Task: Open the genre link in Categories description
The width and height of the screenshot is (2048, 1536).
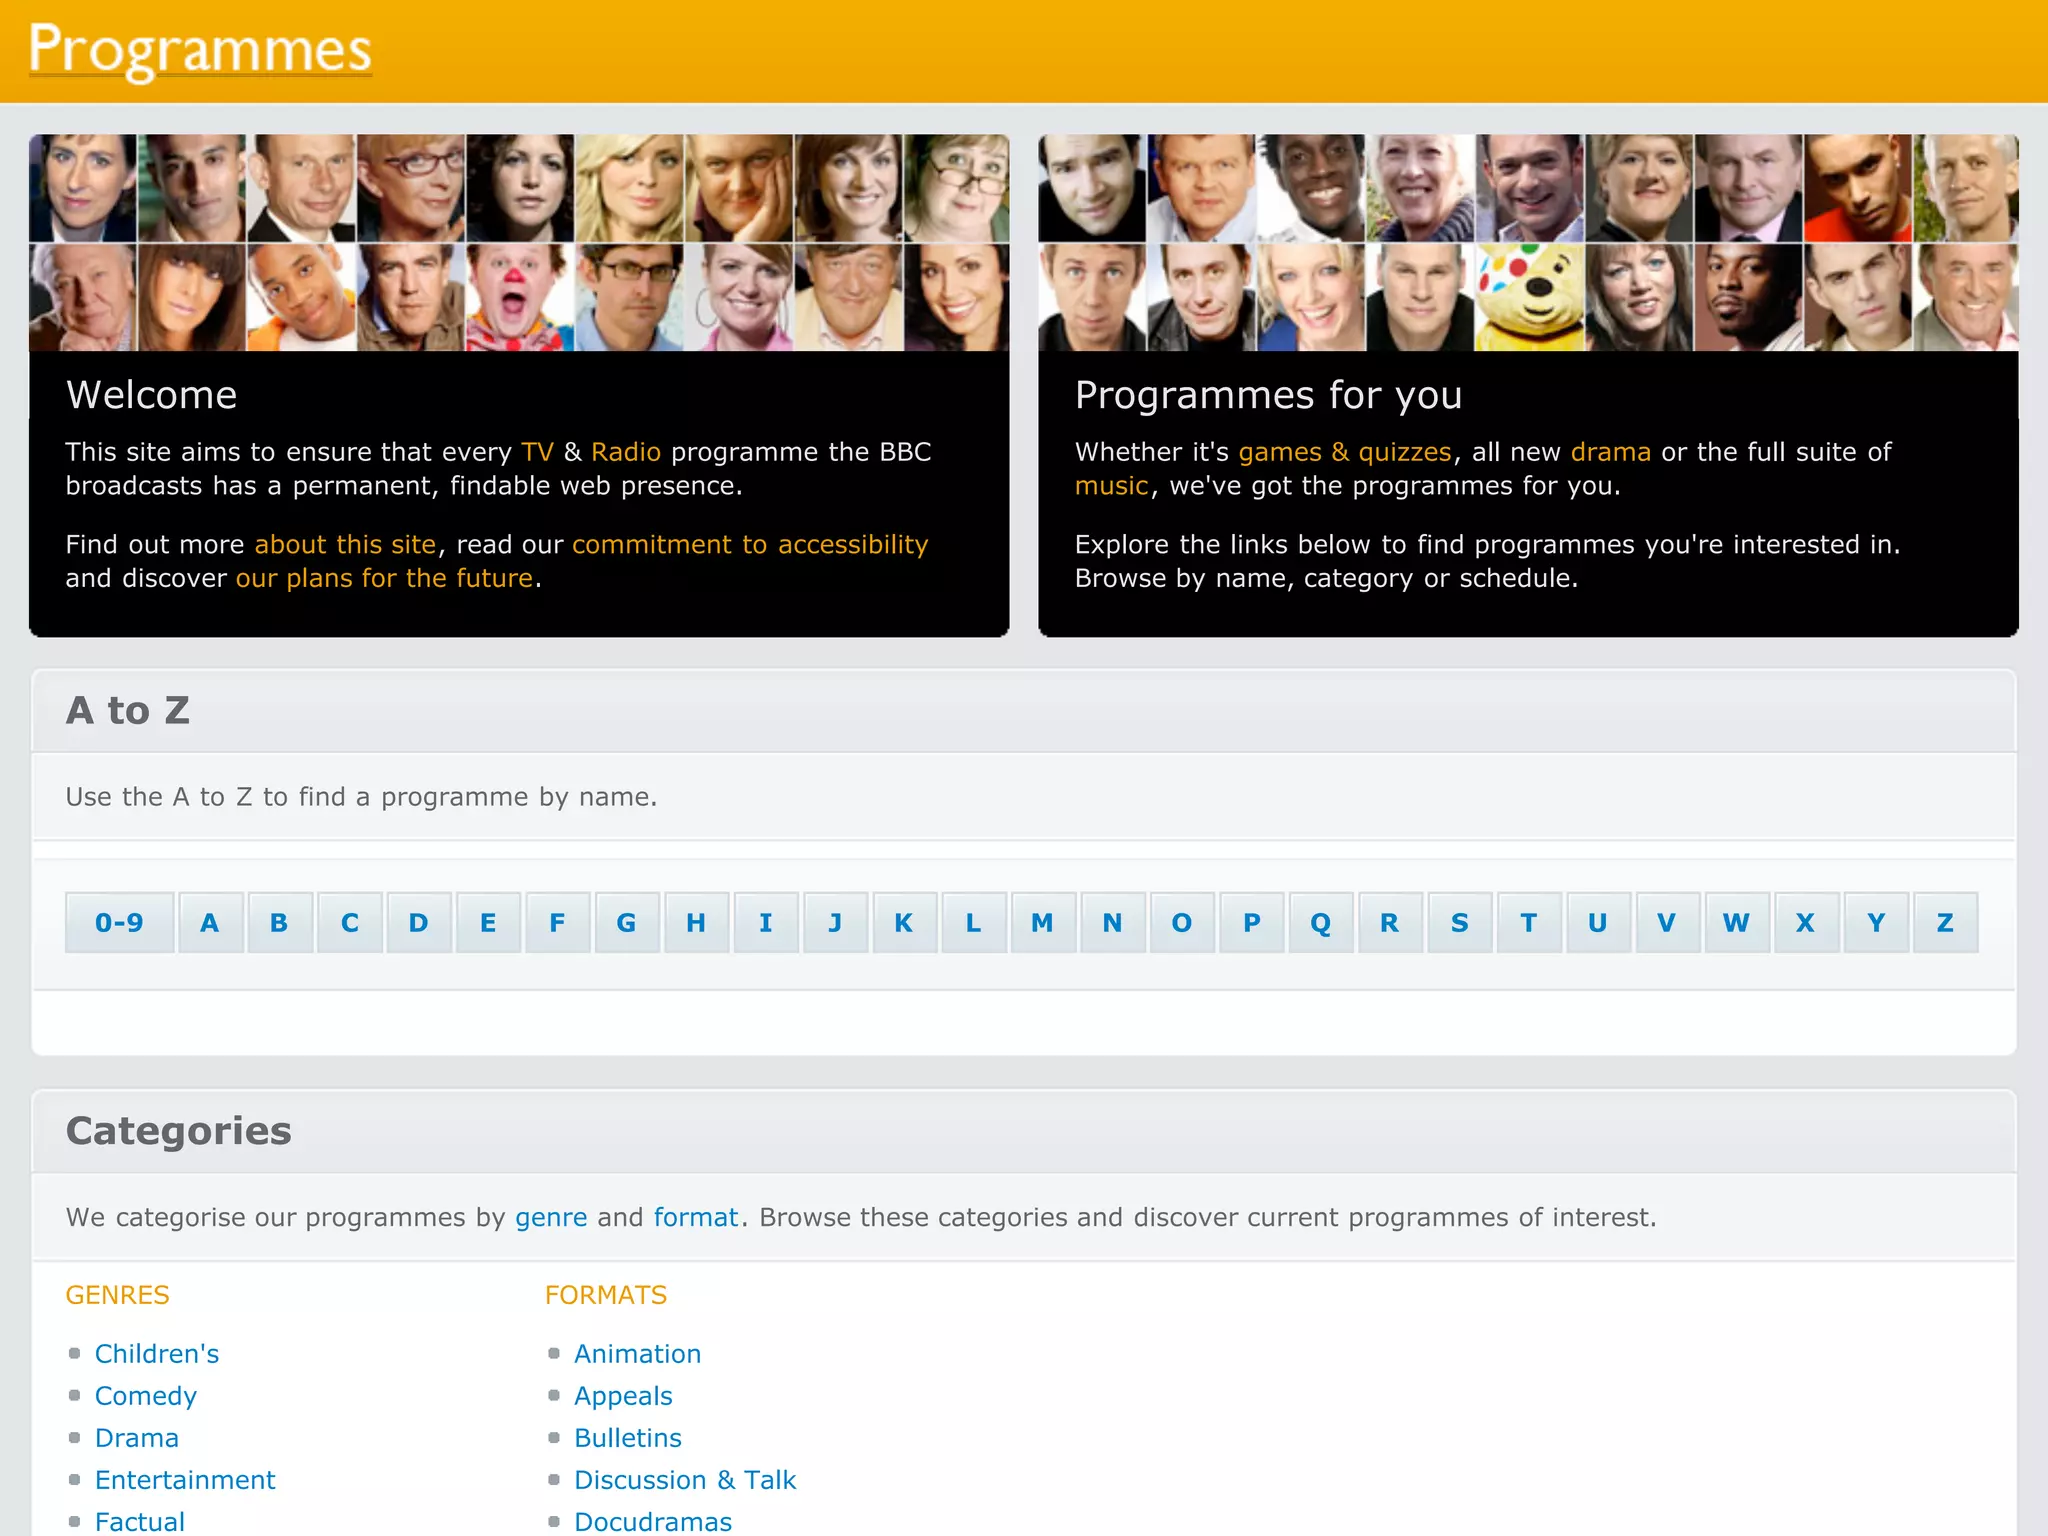Action: click(551, 1218)
